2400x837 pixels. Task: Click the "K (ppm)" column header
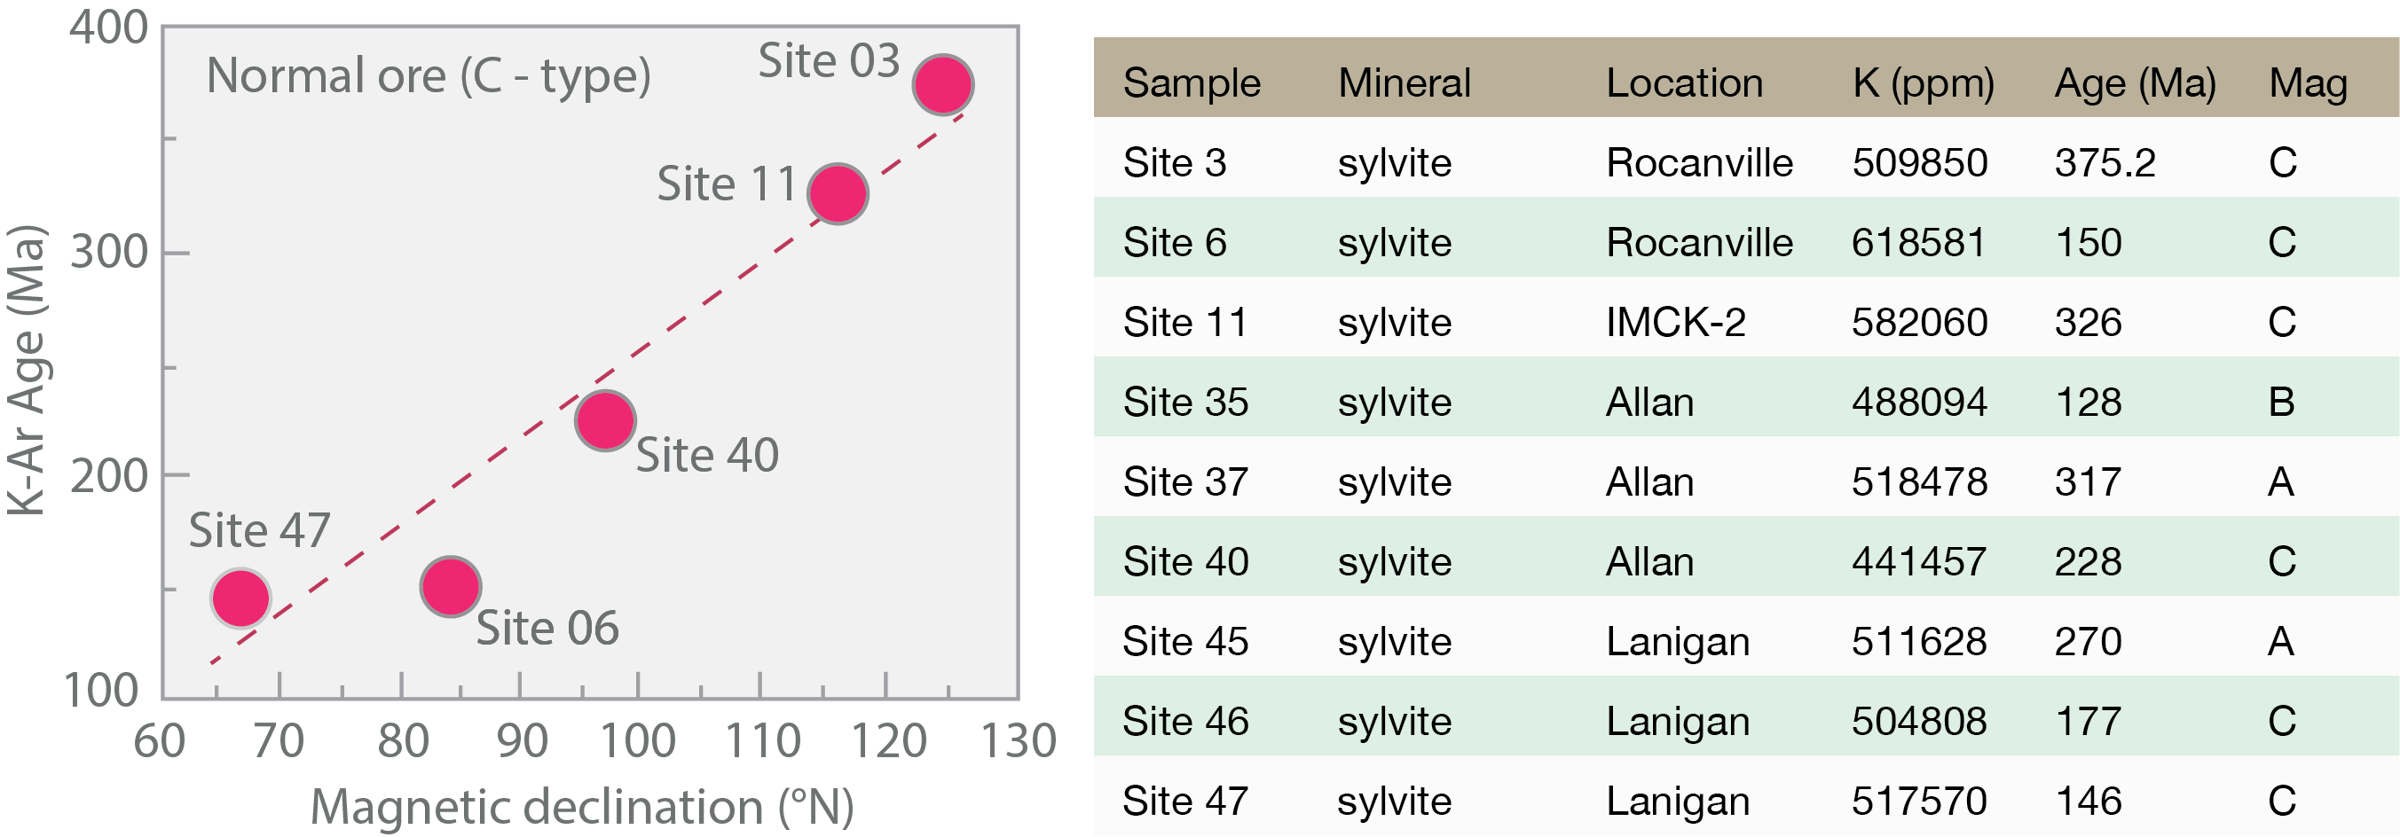click(1922, 83)
